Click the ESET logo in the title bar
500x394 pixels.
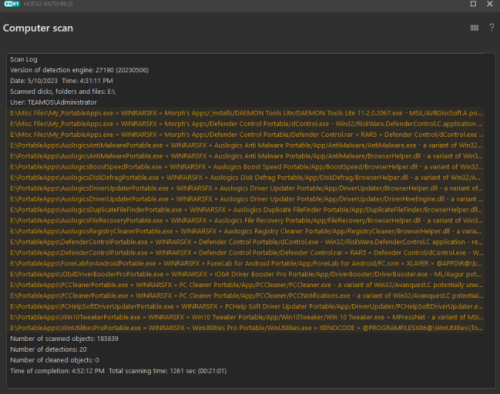click(x=12, y=4)
